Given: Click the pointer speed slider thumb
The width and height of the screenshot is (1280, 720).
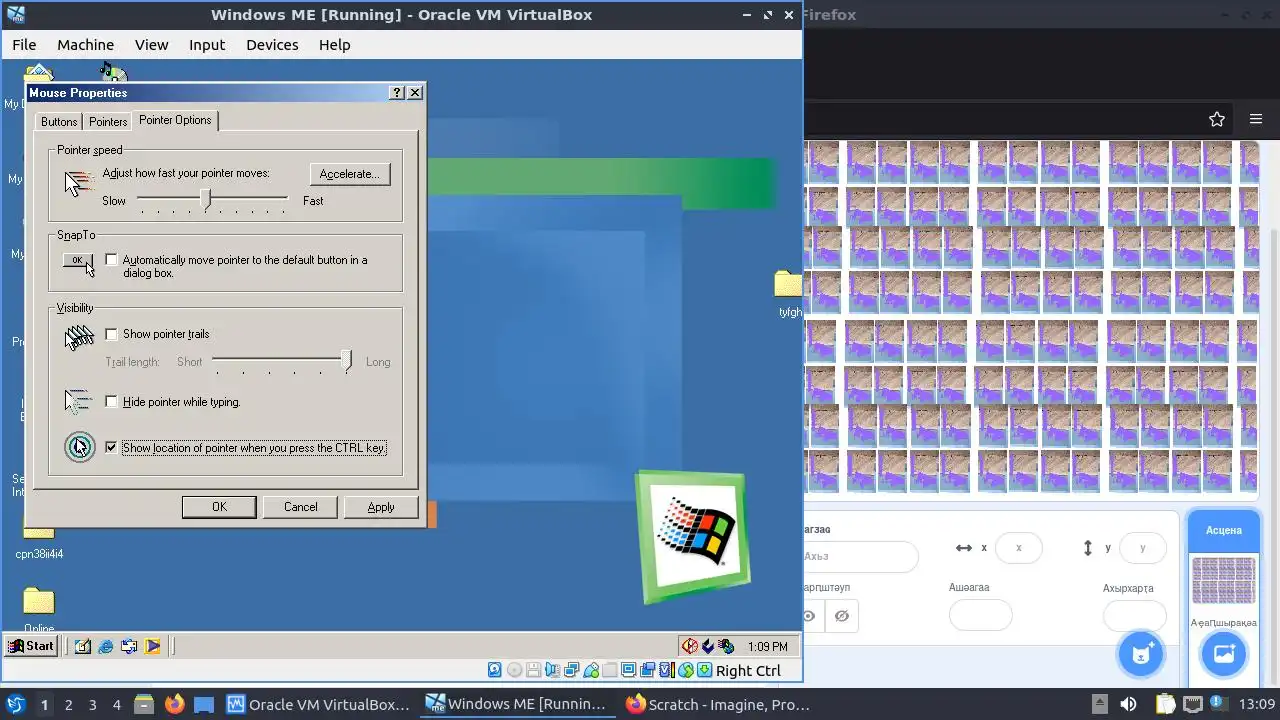Looking at the screenshot, I should 206,199.
